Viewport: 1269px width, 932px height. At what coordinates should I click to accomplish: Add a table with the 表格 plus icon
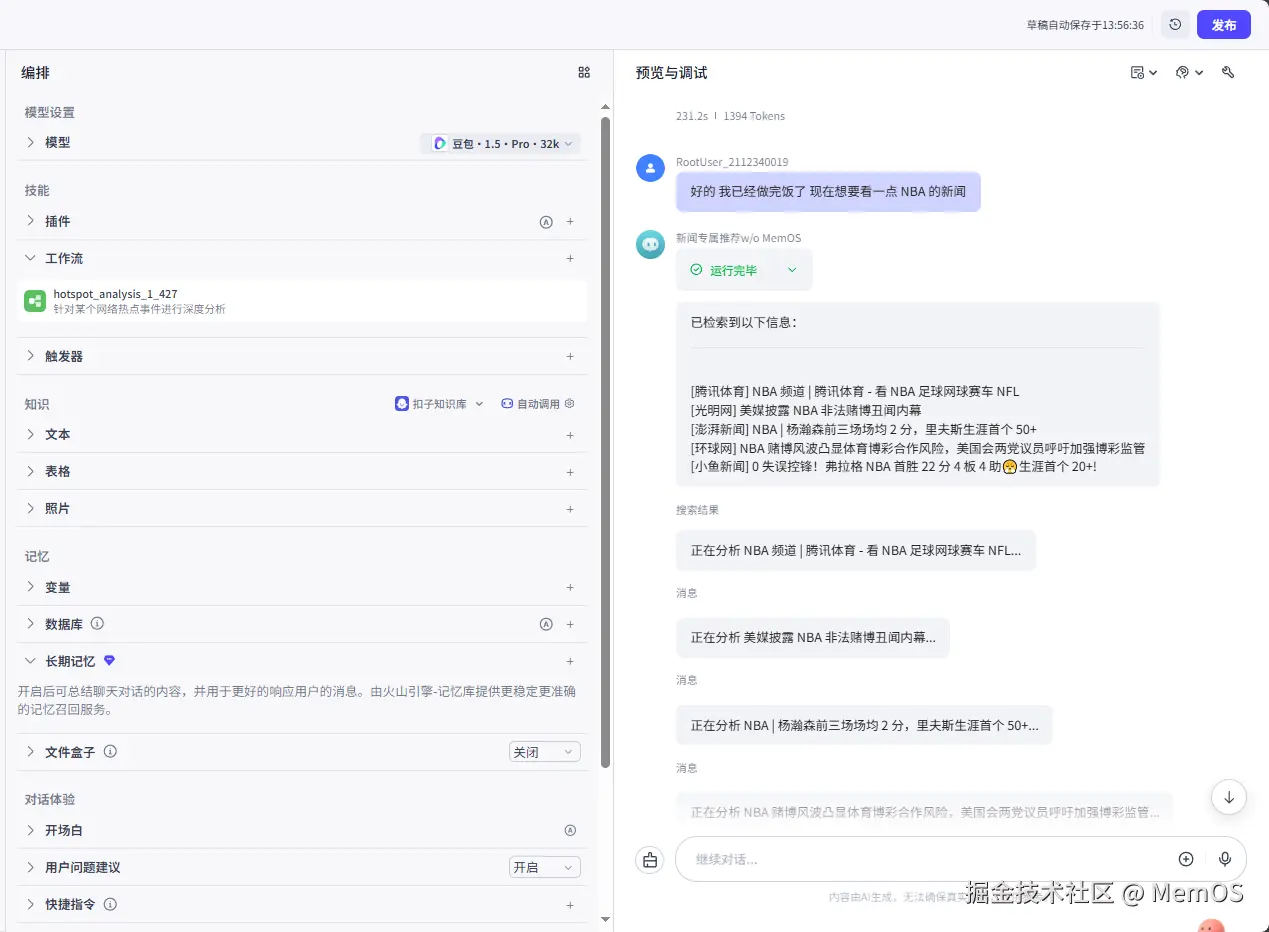[570, 472]
